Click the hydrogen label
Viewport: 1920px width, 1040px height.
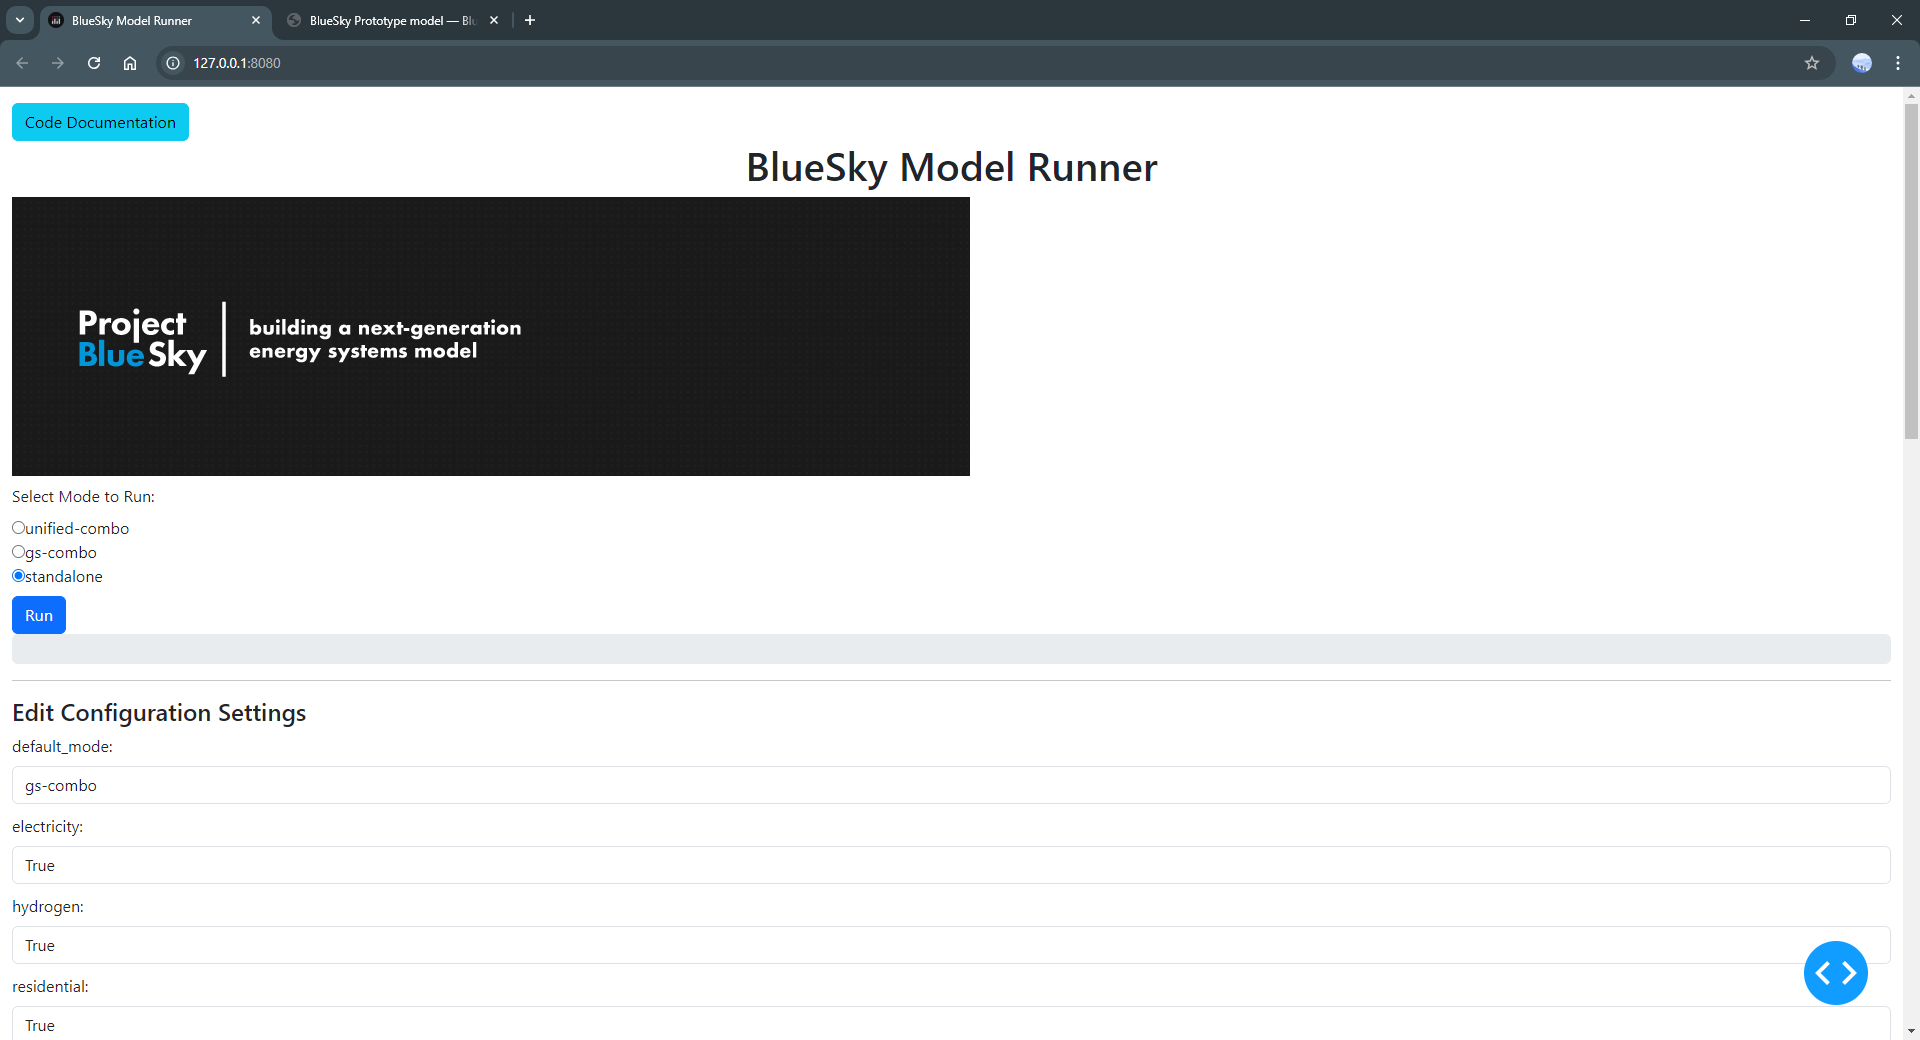click(48, 906)
